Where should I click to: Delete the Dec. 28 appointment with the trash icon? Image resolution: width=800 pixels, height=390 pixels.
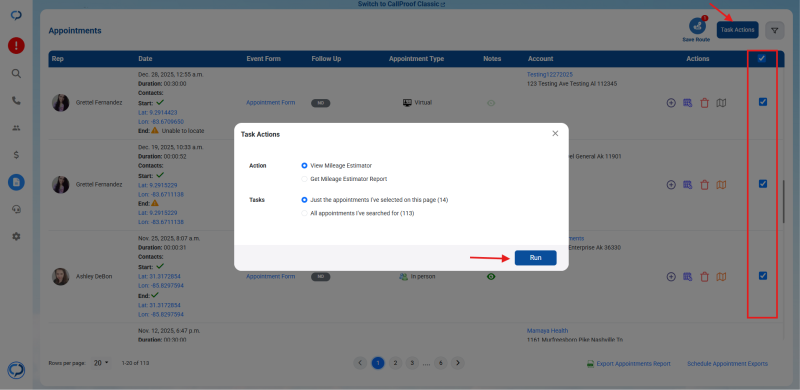(705, 103)
